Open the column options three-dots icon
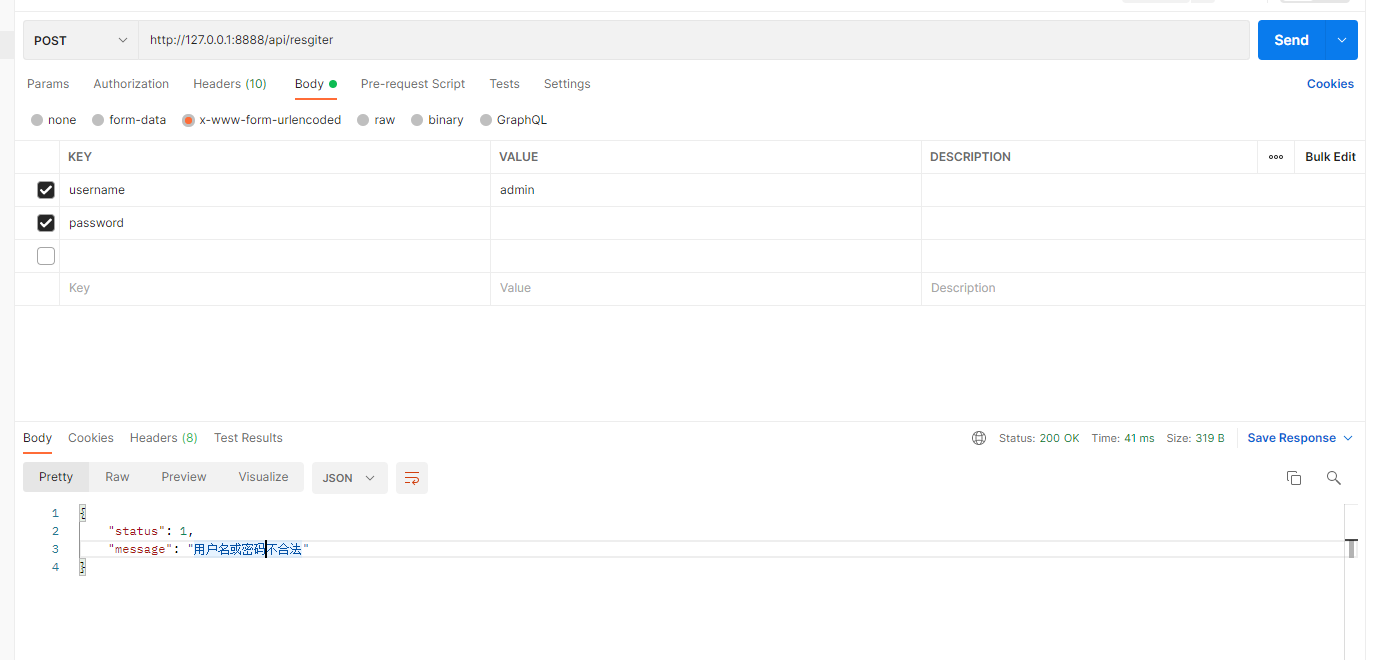The height and width of the screenshot is (660, 1381). 1276,157
